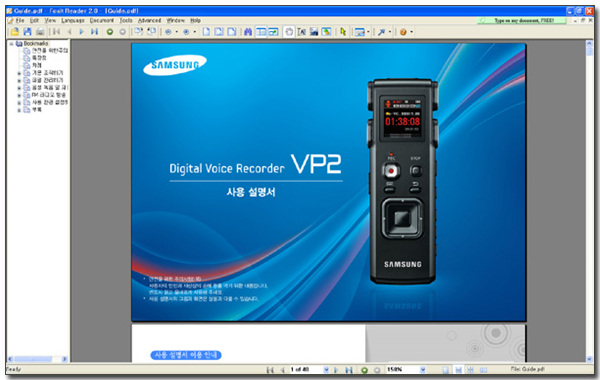Select the text selection tool

302,32
